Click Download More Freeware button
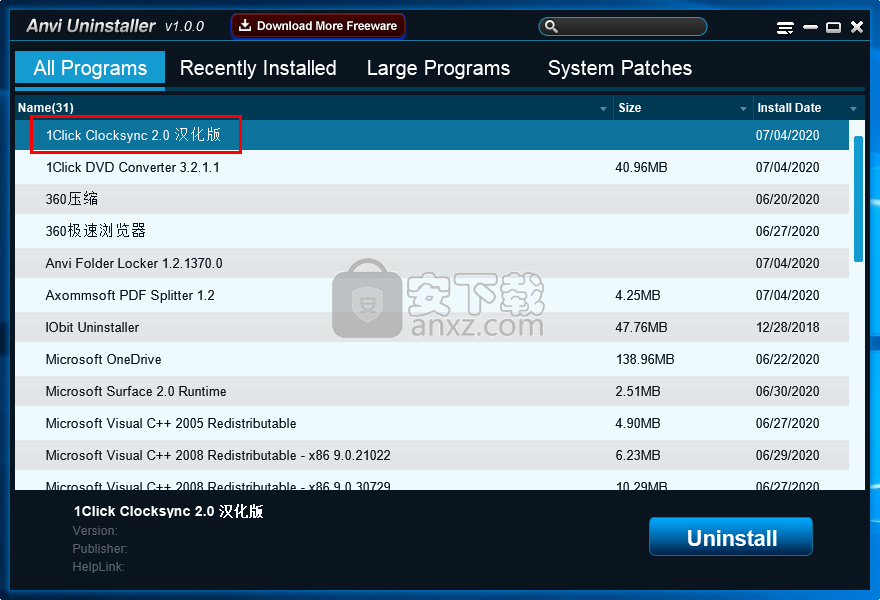 [x=318, y=26]
